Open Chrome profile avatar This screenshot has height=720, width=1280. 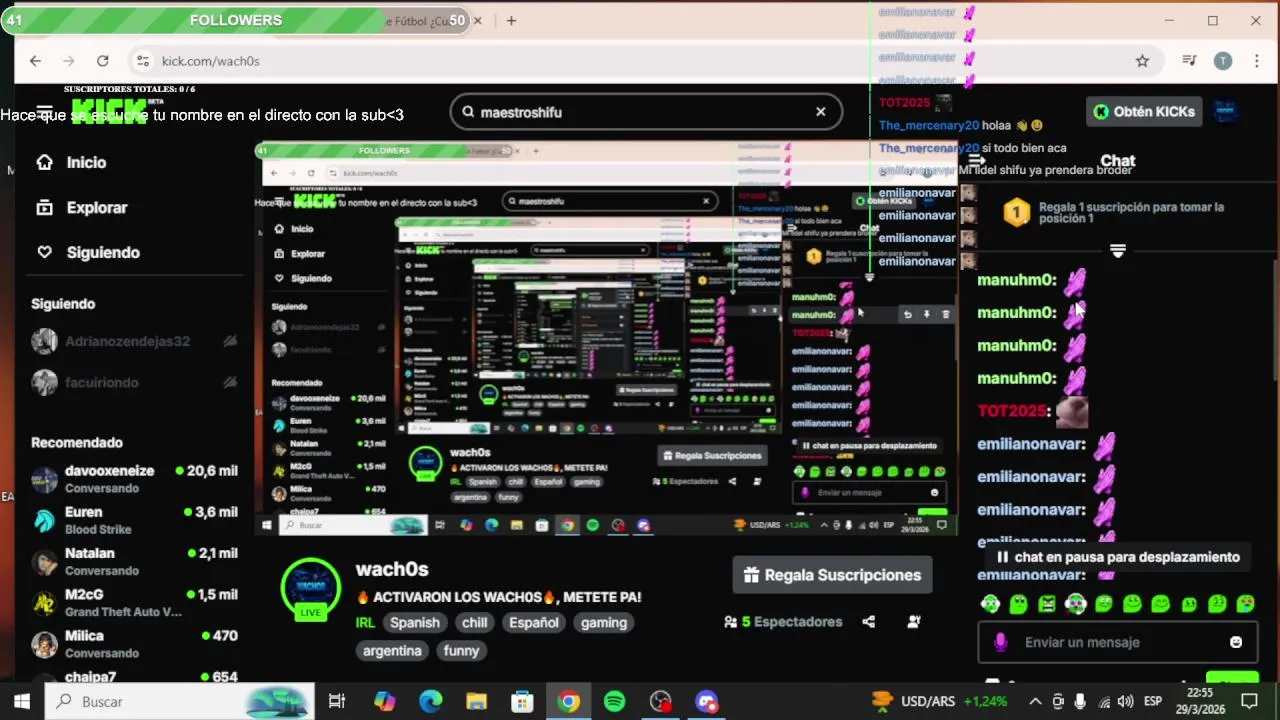(x=1222, y=61)
